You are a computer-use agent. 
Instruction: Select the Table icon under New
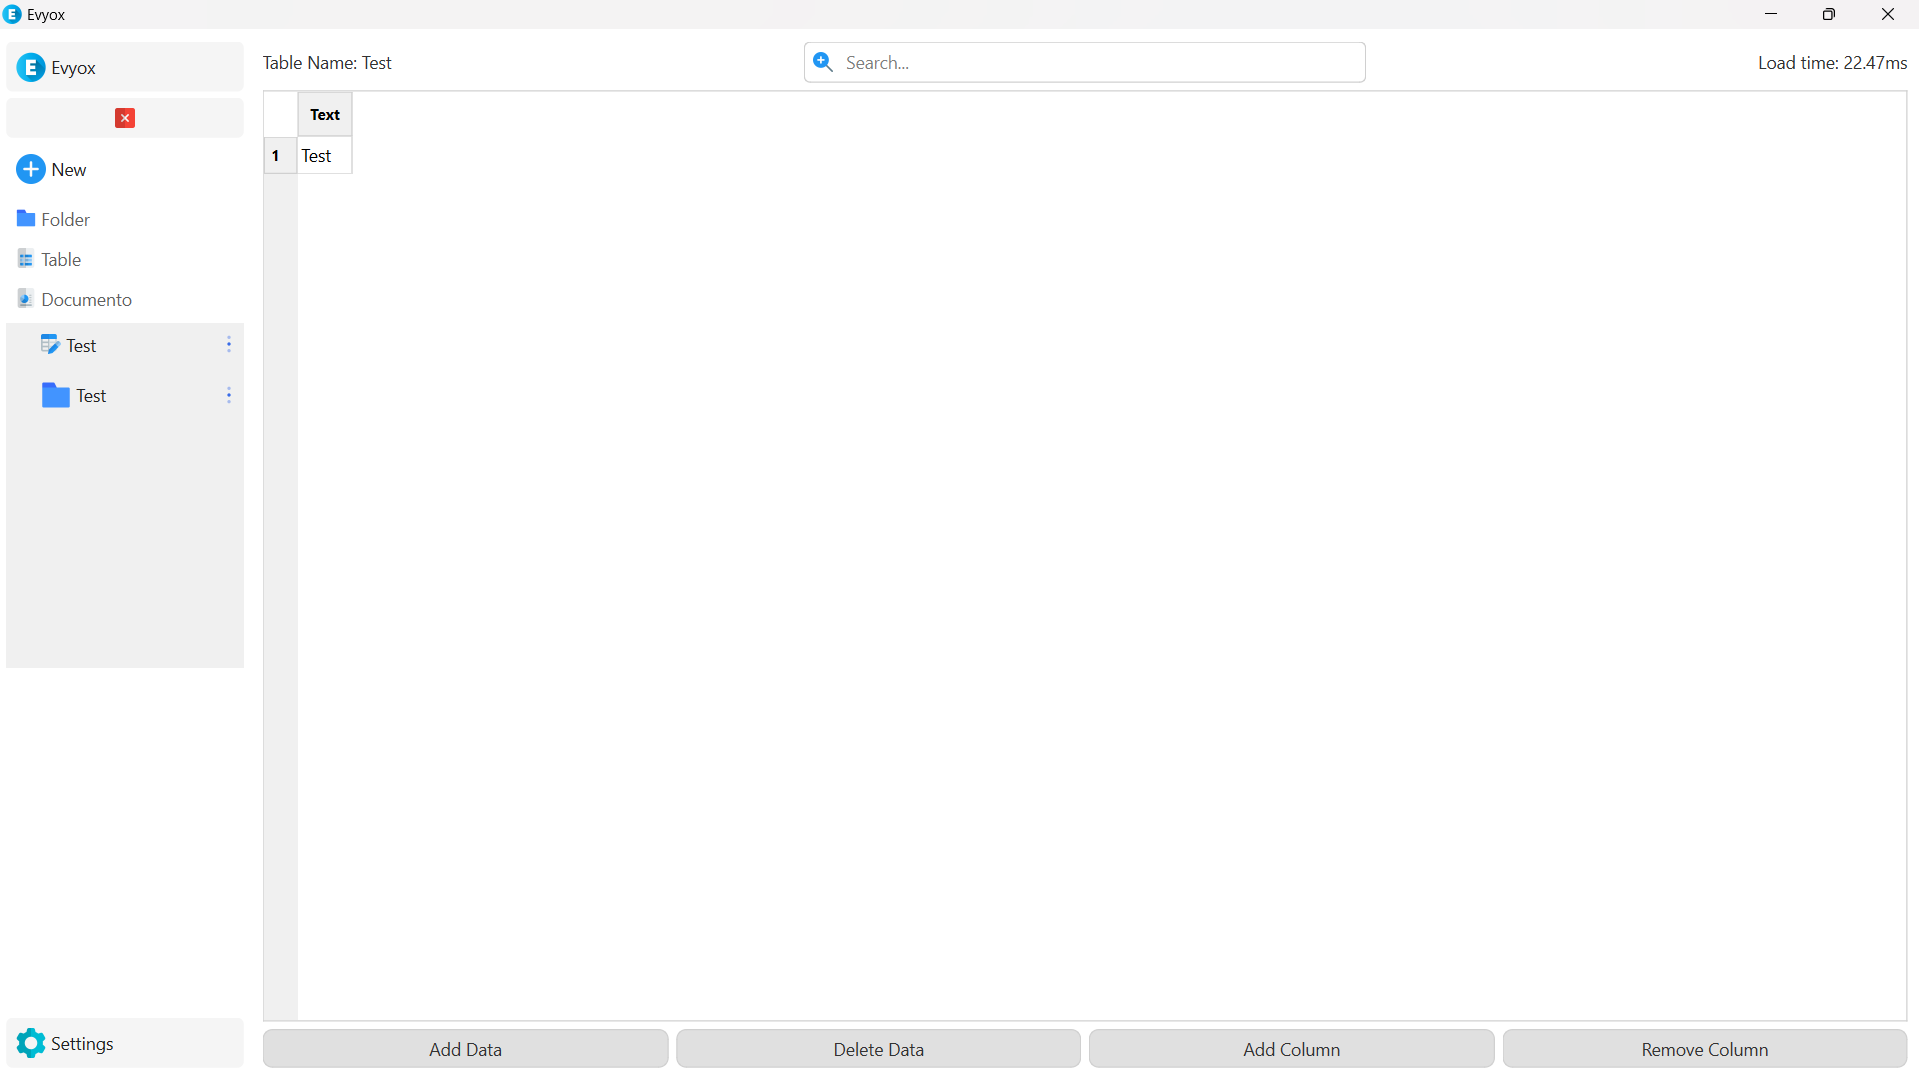(26, 259)
